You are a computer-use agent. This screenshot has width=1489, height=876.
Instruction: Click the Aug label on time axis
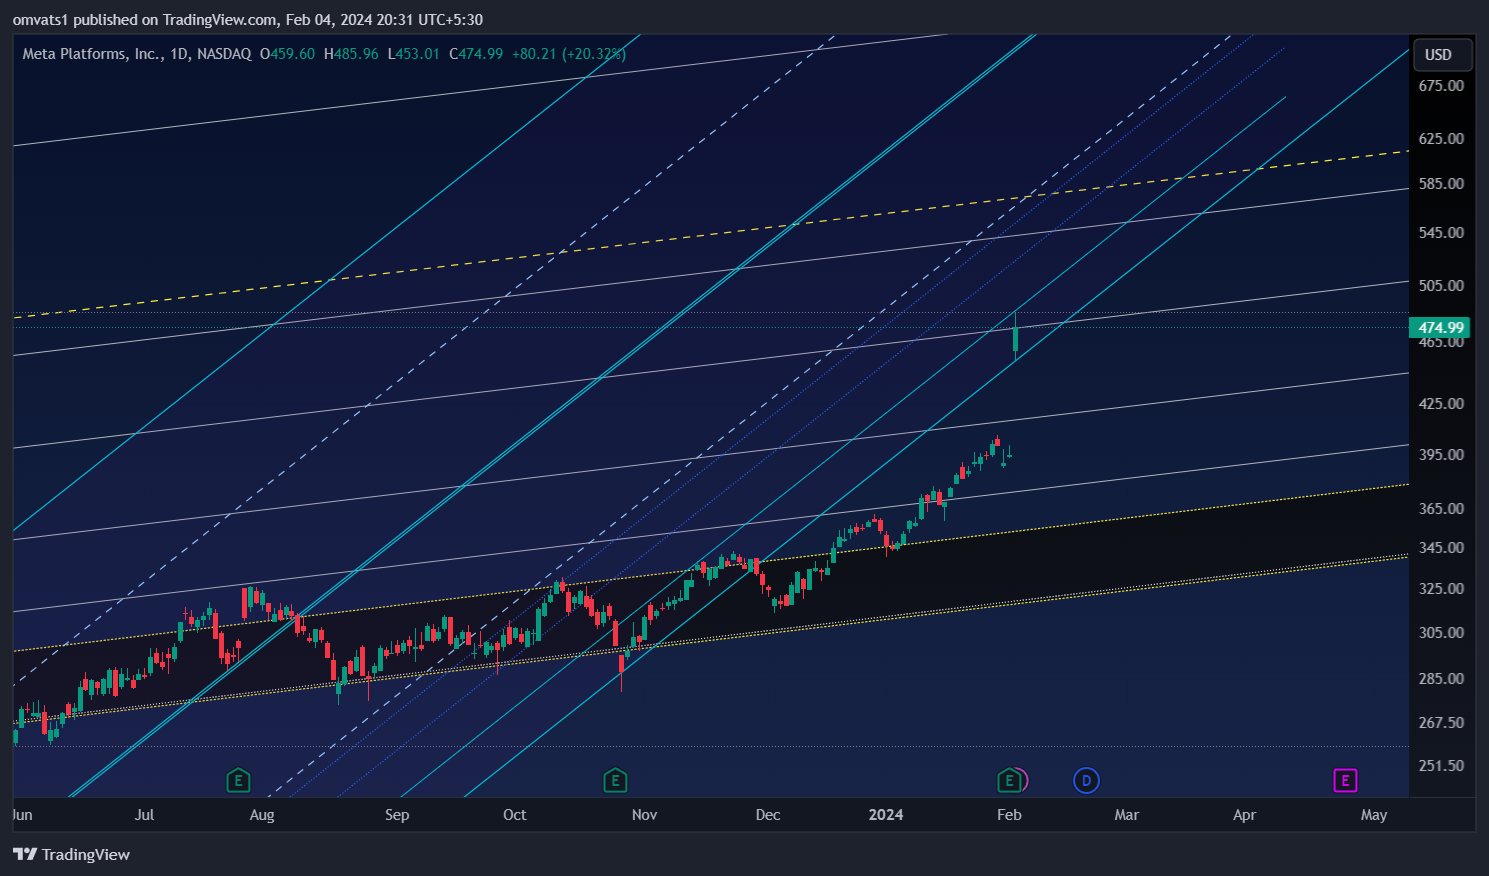point(262,815)
